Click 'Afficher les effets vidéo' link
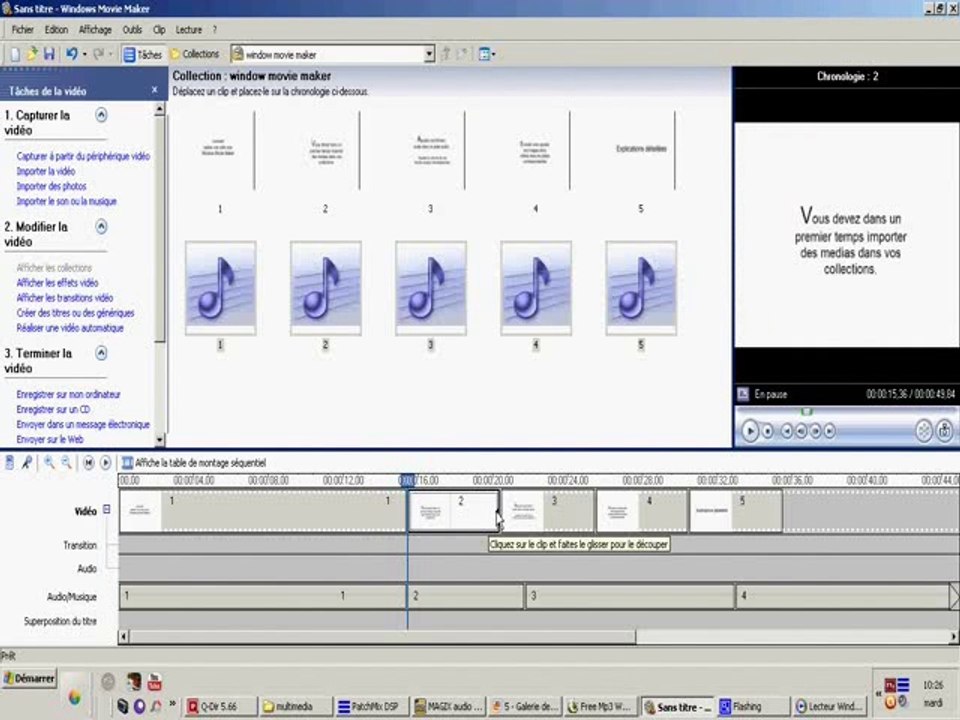The height and width of the screenshot is (720, 960). click(x=58, y=283)
